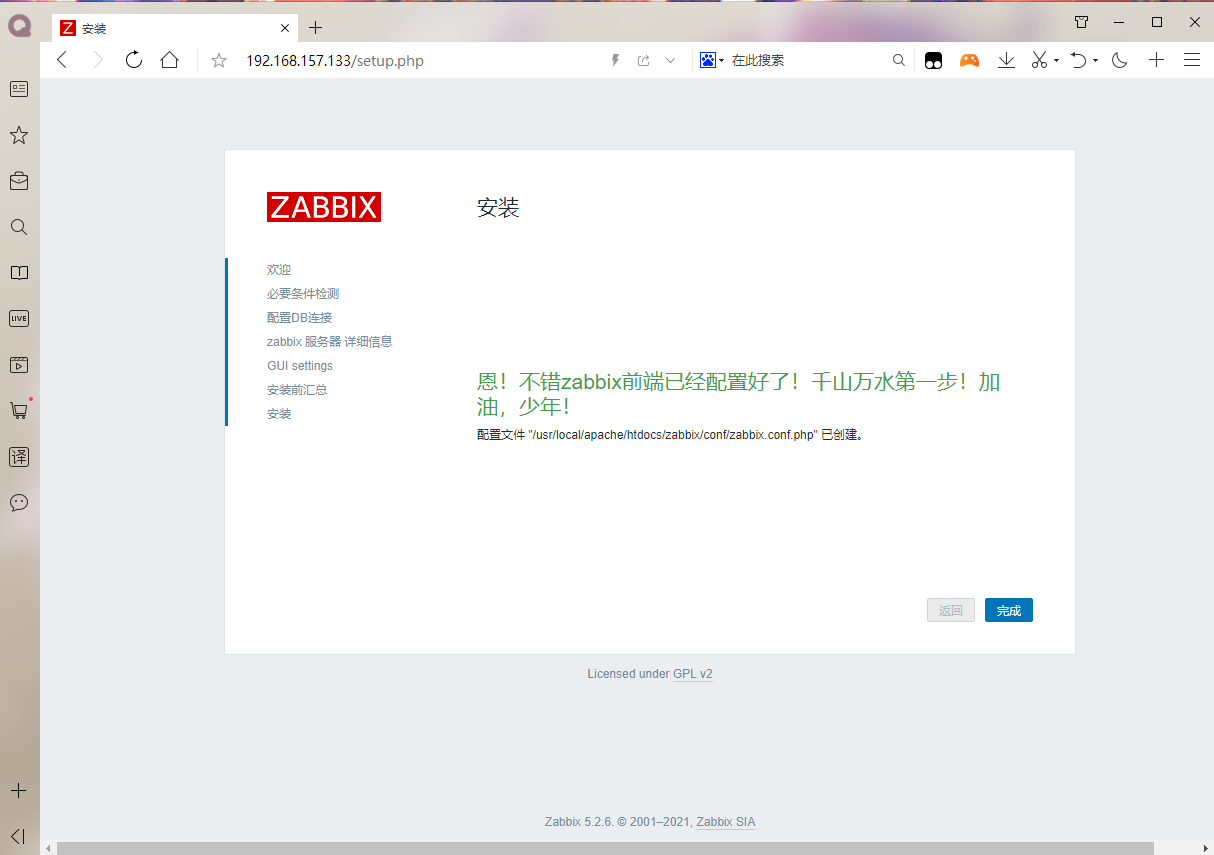Open the sidebar search icon

click(19, 227)
